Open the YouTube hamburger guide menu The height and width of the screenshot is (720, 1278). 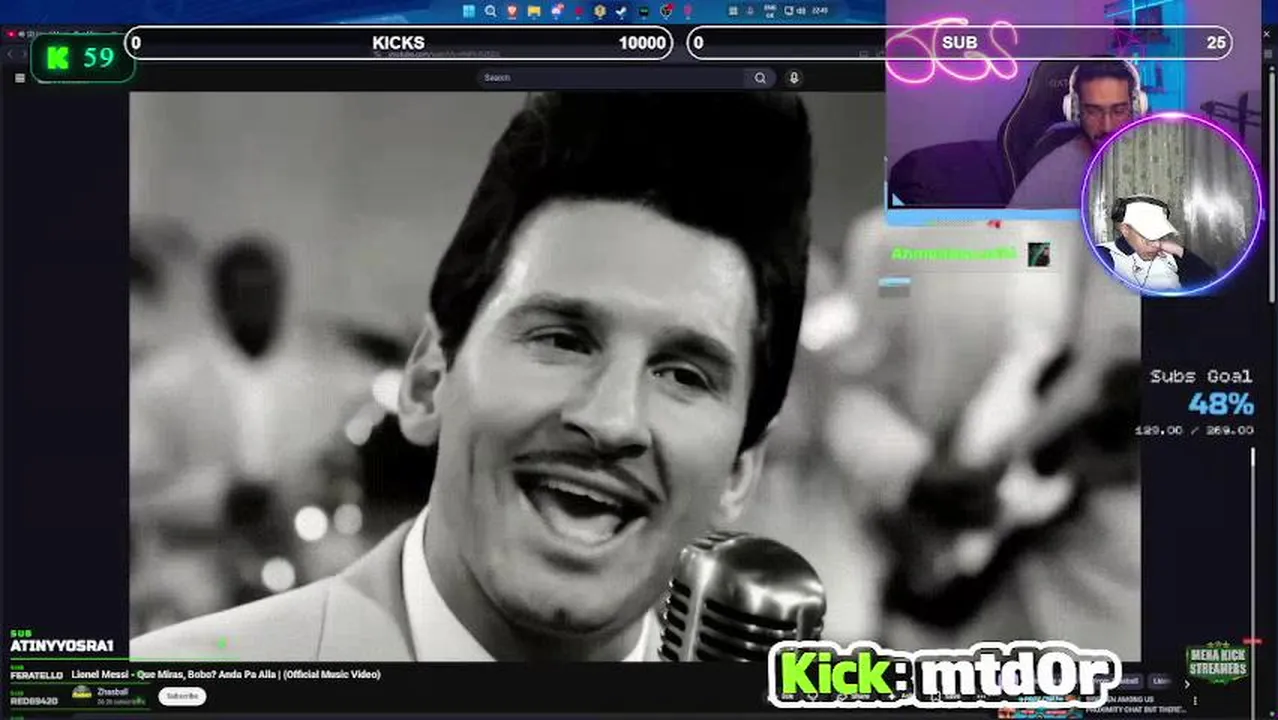19,78
